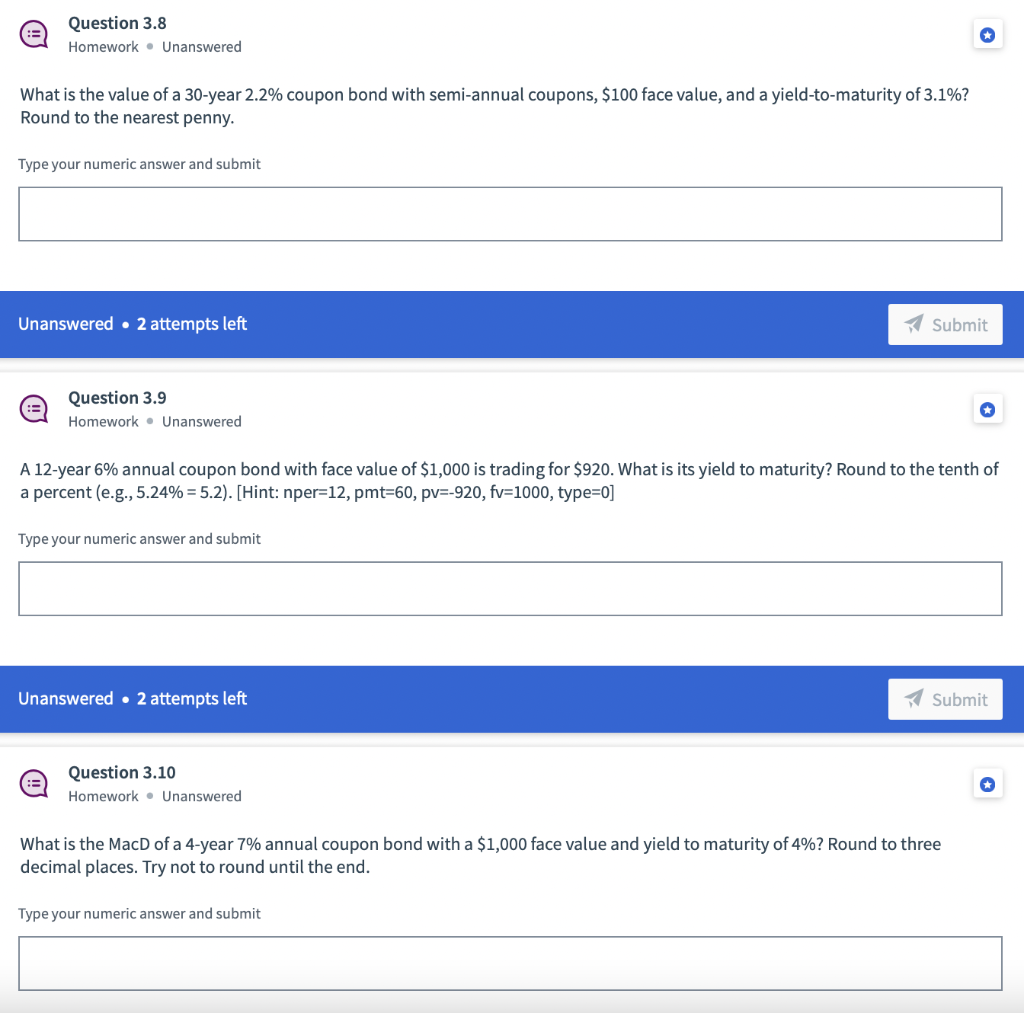Click Unanswered status in the second blue bar
The width and height of the screenshot is (1024, 1013).
(x=66, y=699)
